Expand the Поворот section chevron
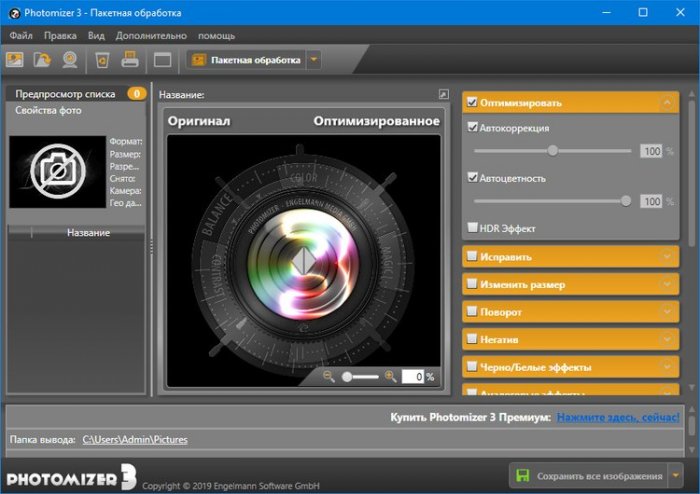 [667, 312]
